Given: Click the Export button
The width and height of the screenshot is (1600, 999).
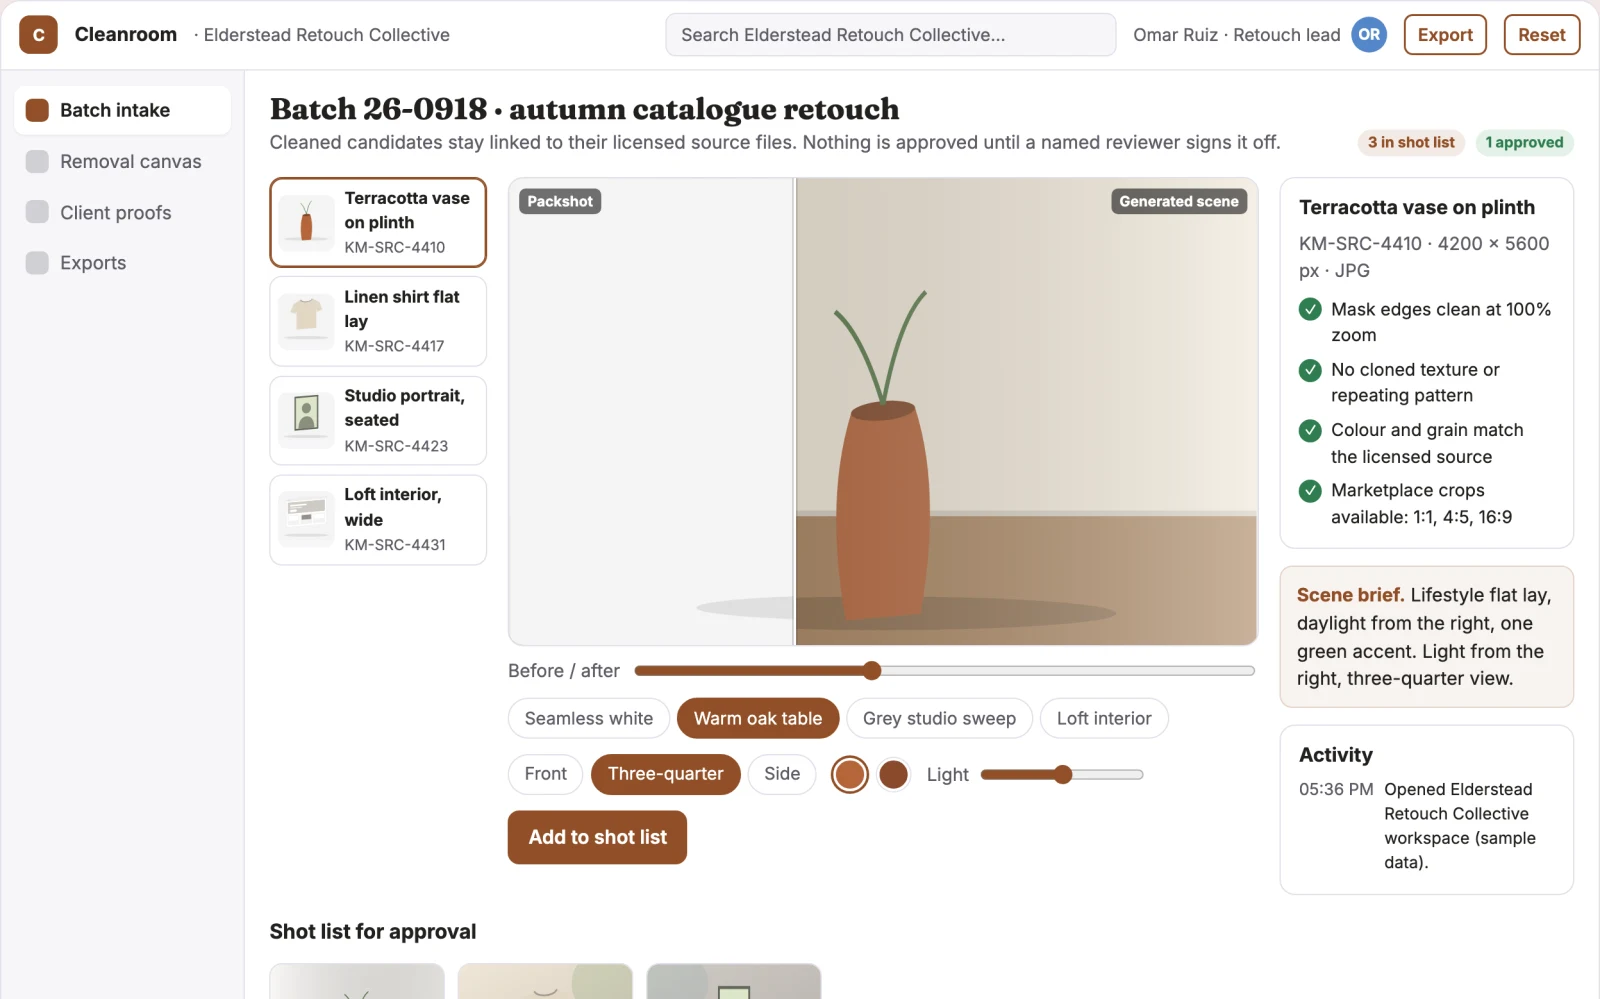Looking at the screenshot, I should tap(1445, 35).
